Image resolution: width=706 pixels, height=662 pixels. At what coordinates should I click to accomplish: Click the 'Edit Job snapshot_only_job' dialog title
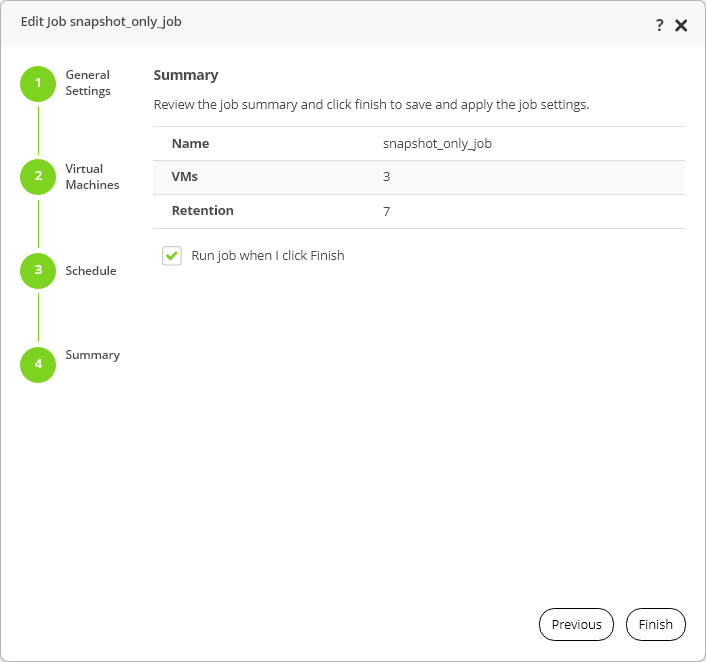101,21
